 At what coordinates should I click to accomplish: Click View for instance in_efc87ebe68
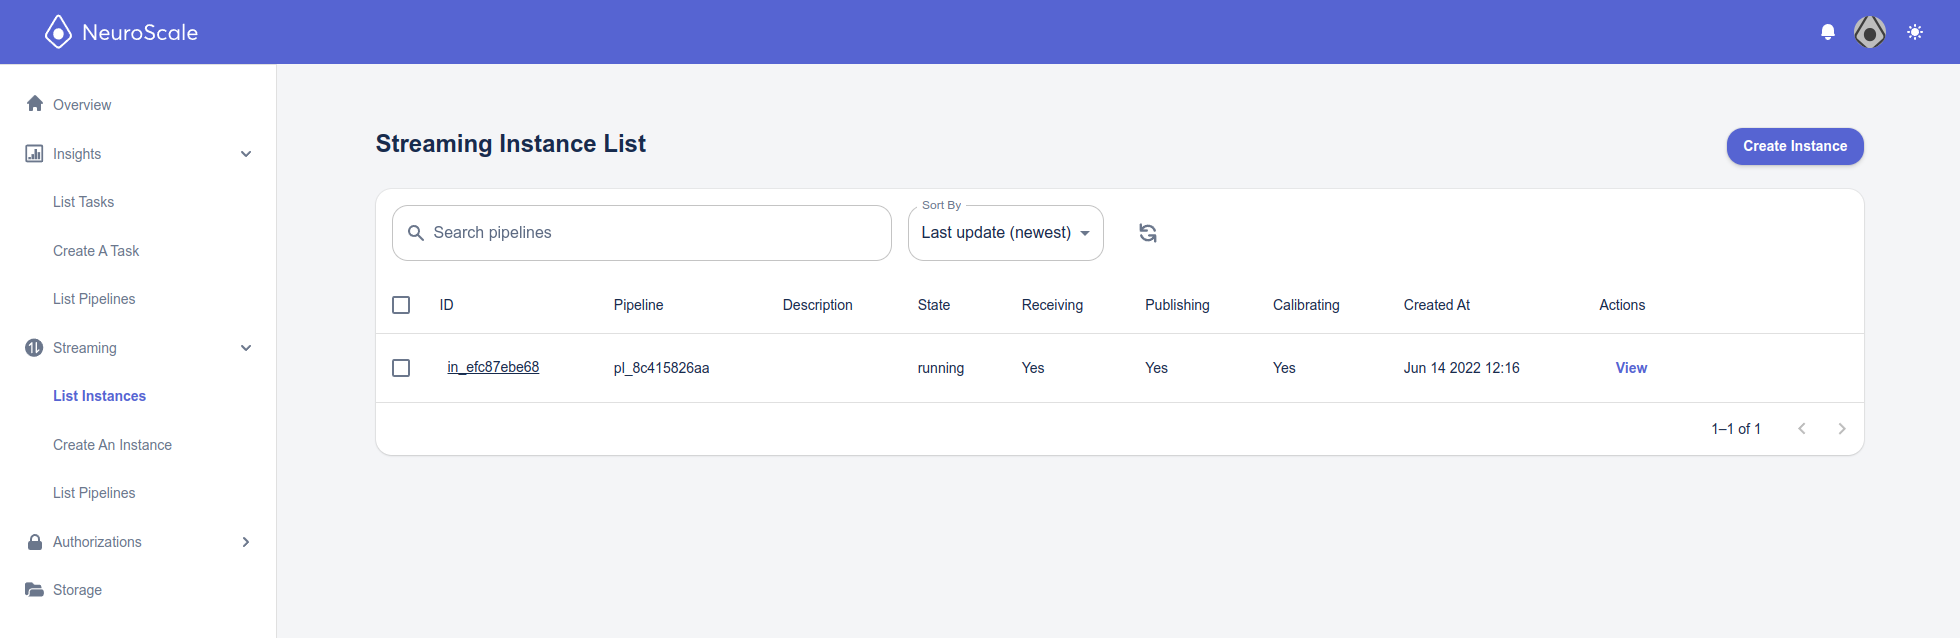point(1631,368)
